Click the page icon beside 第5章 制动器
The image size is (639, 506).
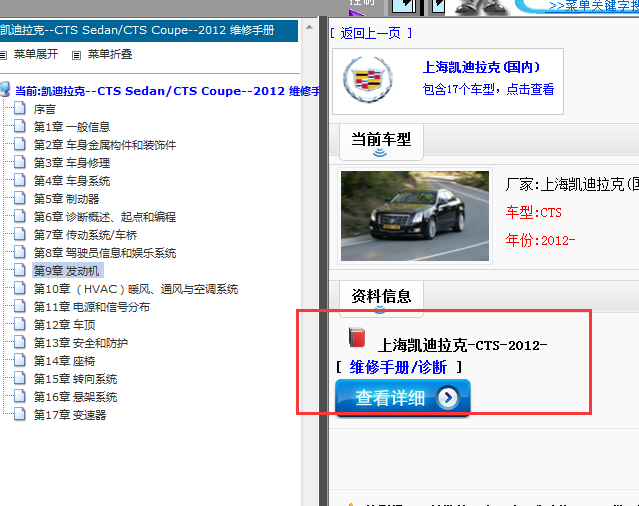pyautogui.click(x=20, y=198)
